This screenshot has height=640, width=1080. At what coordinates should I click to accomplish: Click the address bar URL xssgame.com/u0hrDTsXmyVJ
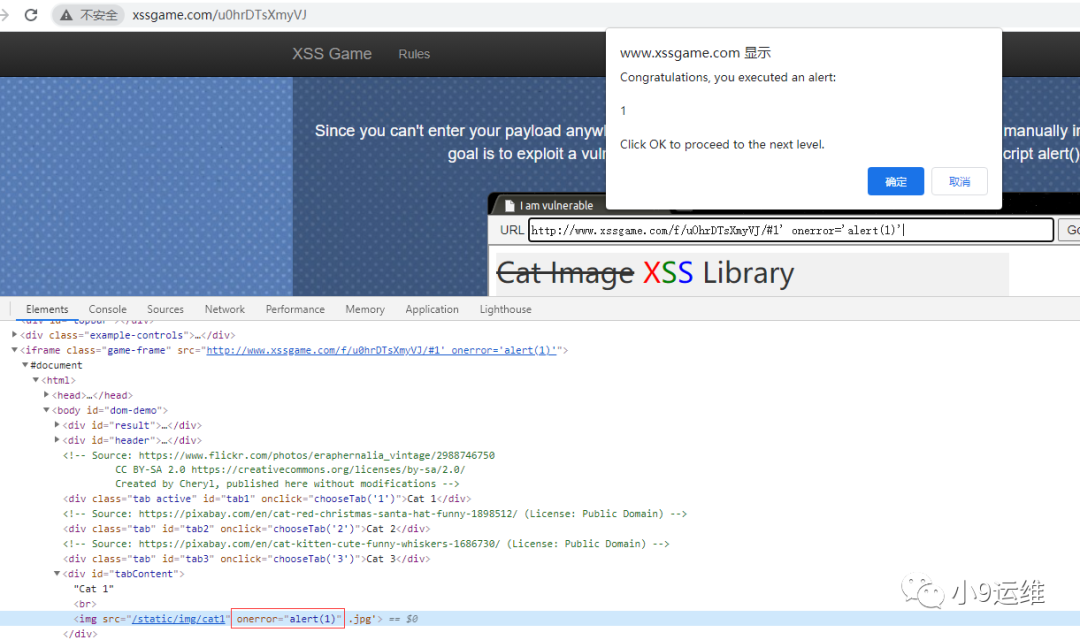(219, 15)
